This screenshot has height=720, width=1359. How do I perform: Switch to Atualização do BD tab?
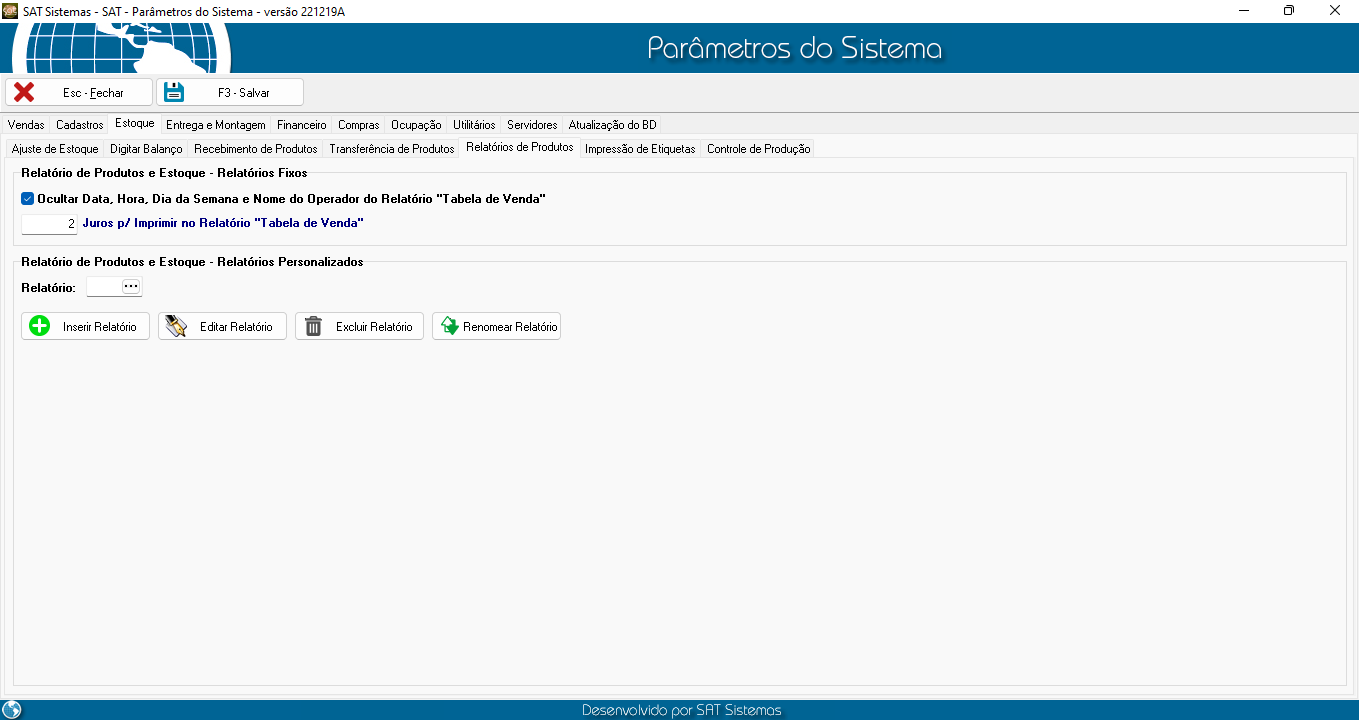pos(612,125)
